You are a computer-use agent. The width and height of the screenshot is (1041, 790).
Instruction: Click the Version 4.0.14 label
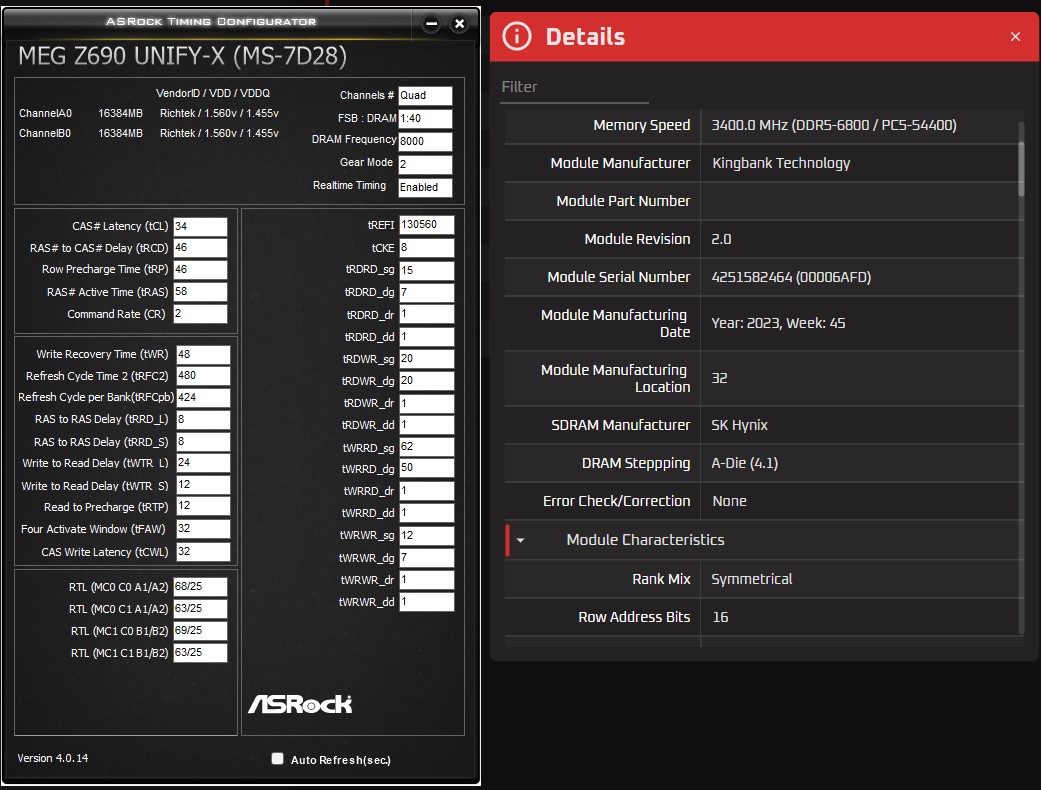pos(52,758)
